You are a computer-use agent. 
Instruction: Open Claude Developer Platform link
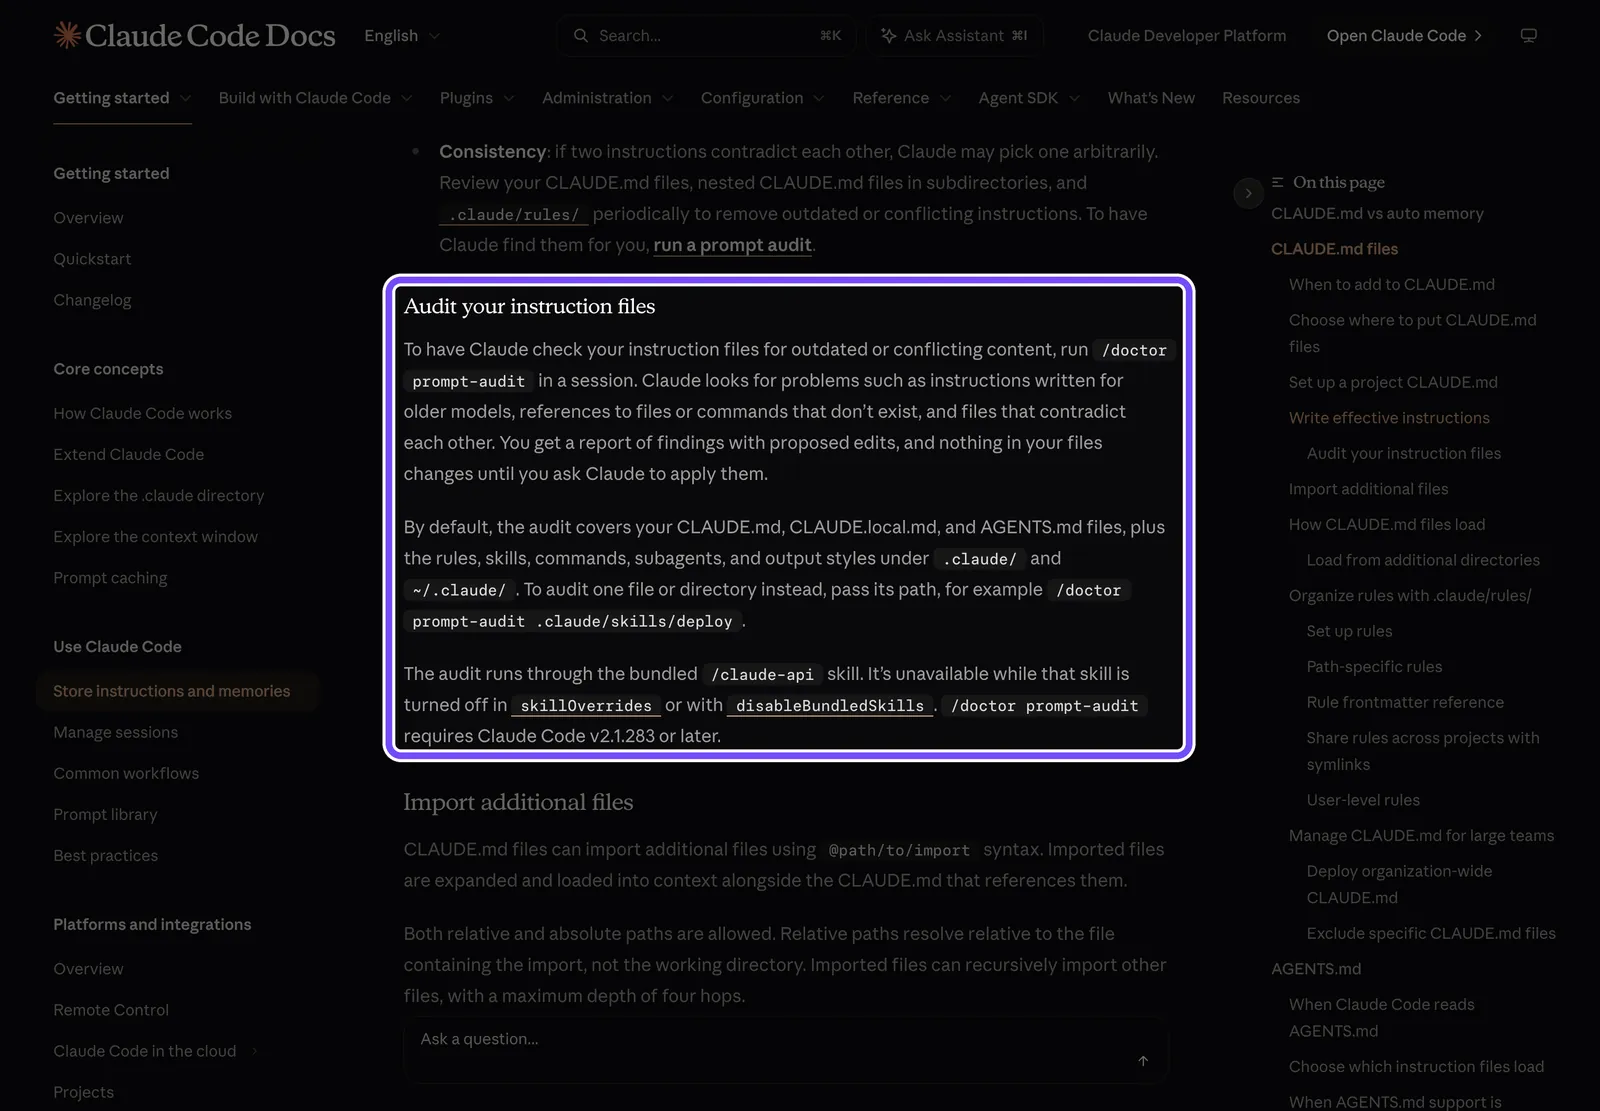click(x=1187, y=36)
